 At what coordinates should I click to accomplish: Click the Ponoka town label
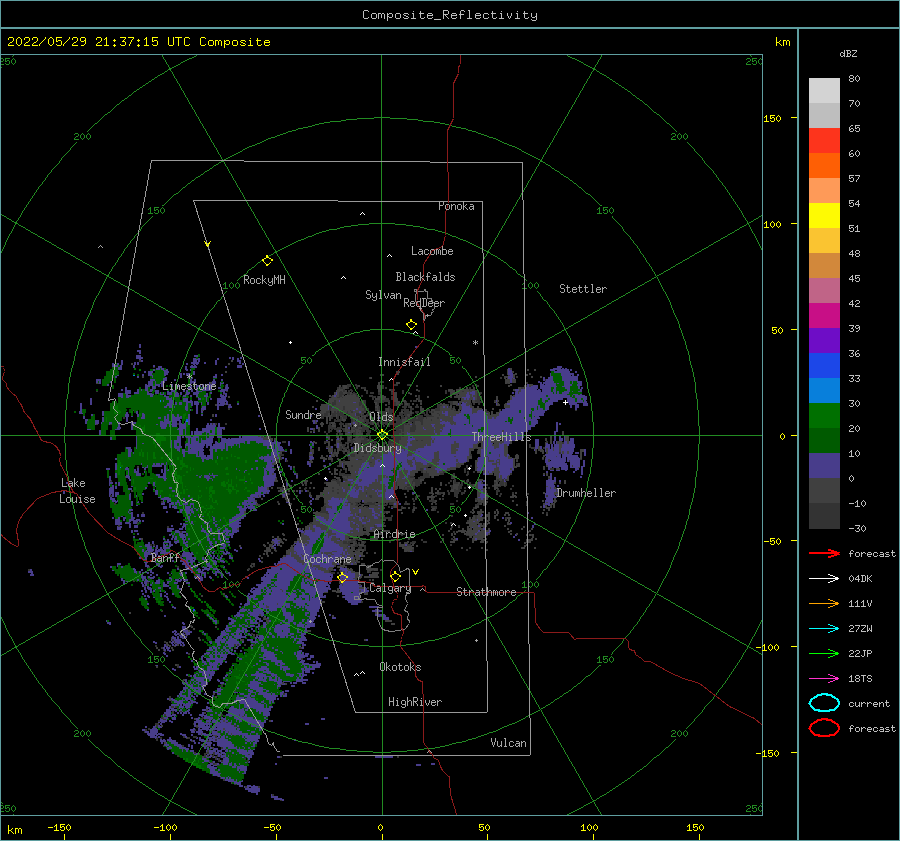click(x=456, y=206)
